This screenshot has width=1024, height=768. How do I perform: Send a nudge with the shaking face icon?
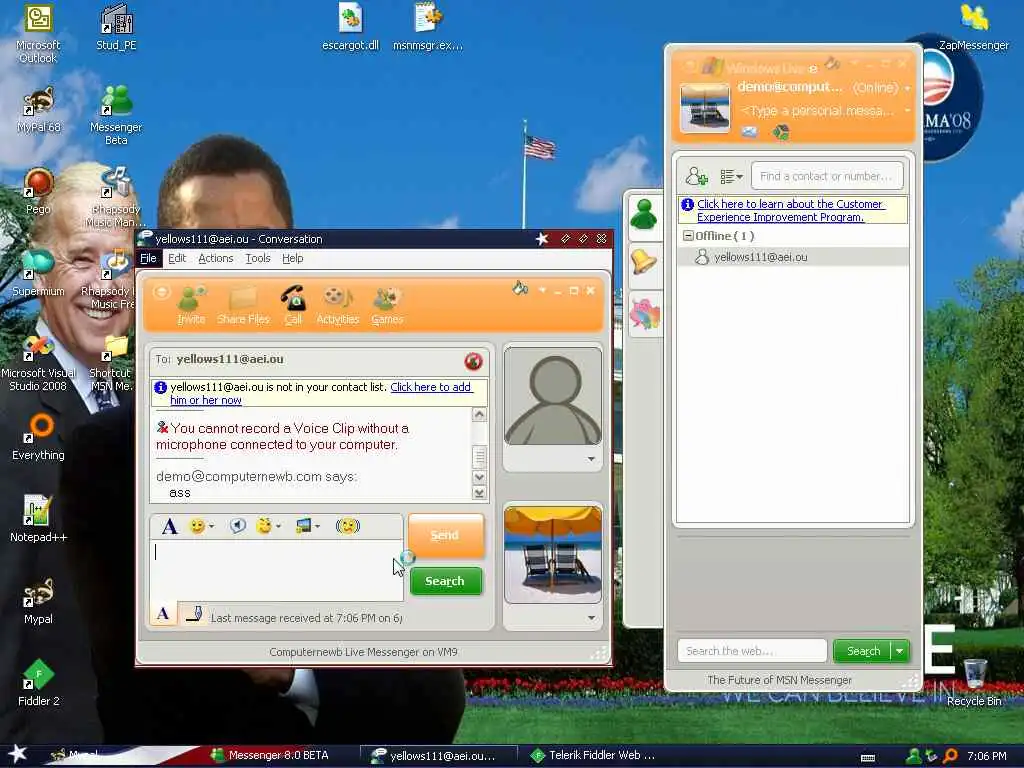347,526
